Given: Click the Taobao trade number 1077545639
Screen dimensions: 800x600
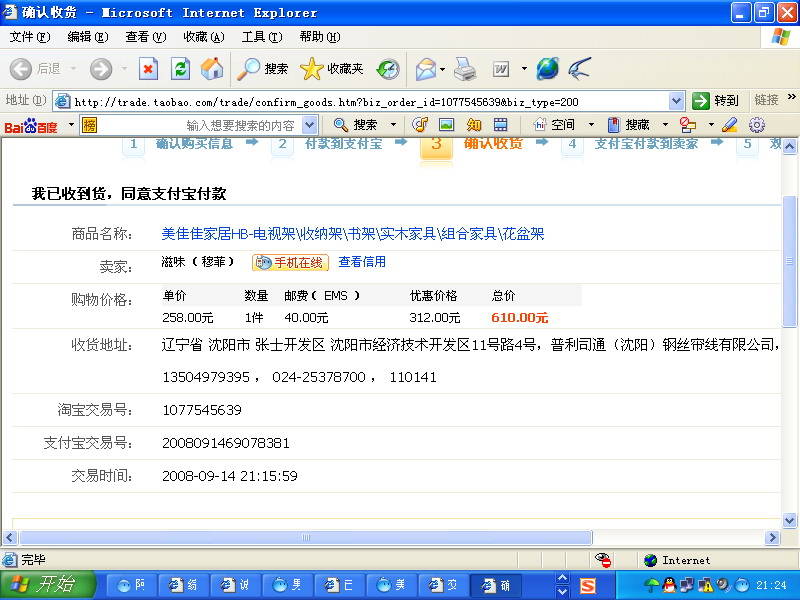Looking at the screenshot, I should point(202,410).
